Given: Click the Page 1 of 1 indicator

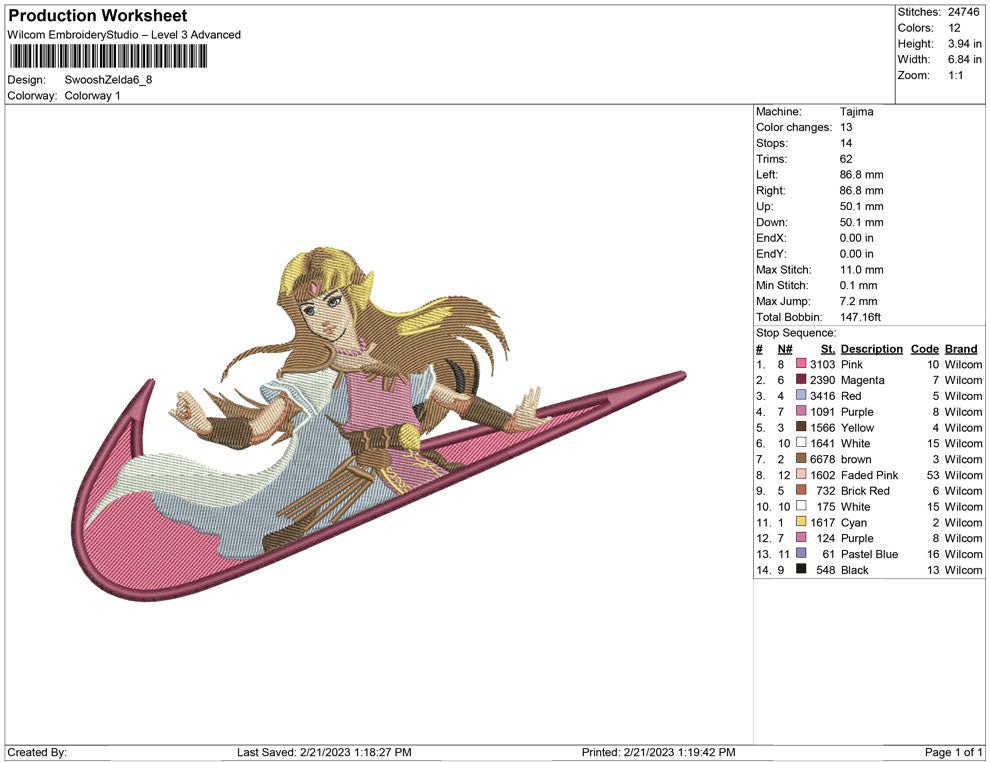Looking at the screenshot, I should click(x=953, y=752).
